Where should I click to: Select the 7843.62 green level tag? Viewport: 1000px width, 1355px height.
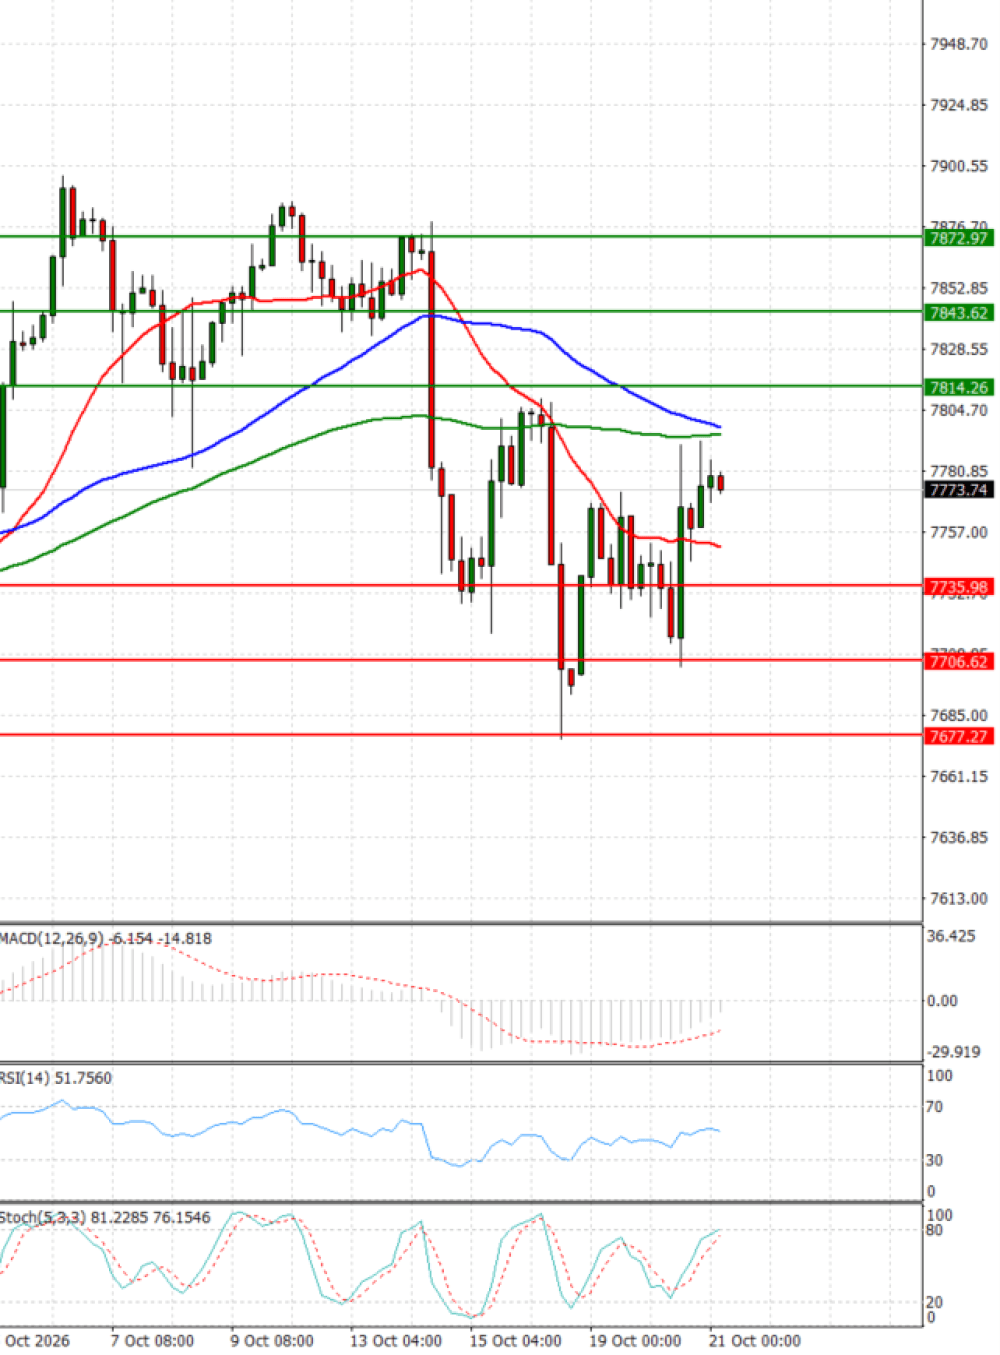point(958,313)
